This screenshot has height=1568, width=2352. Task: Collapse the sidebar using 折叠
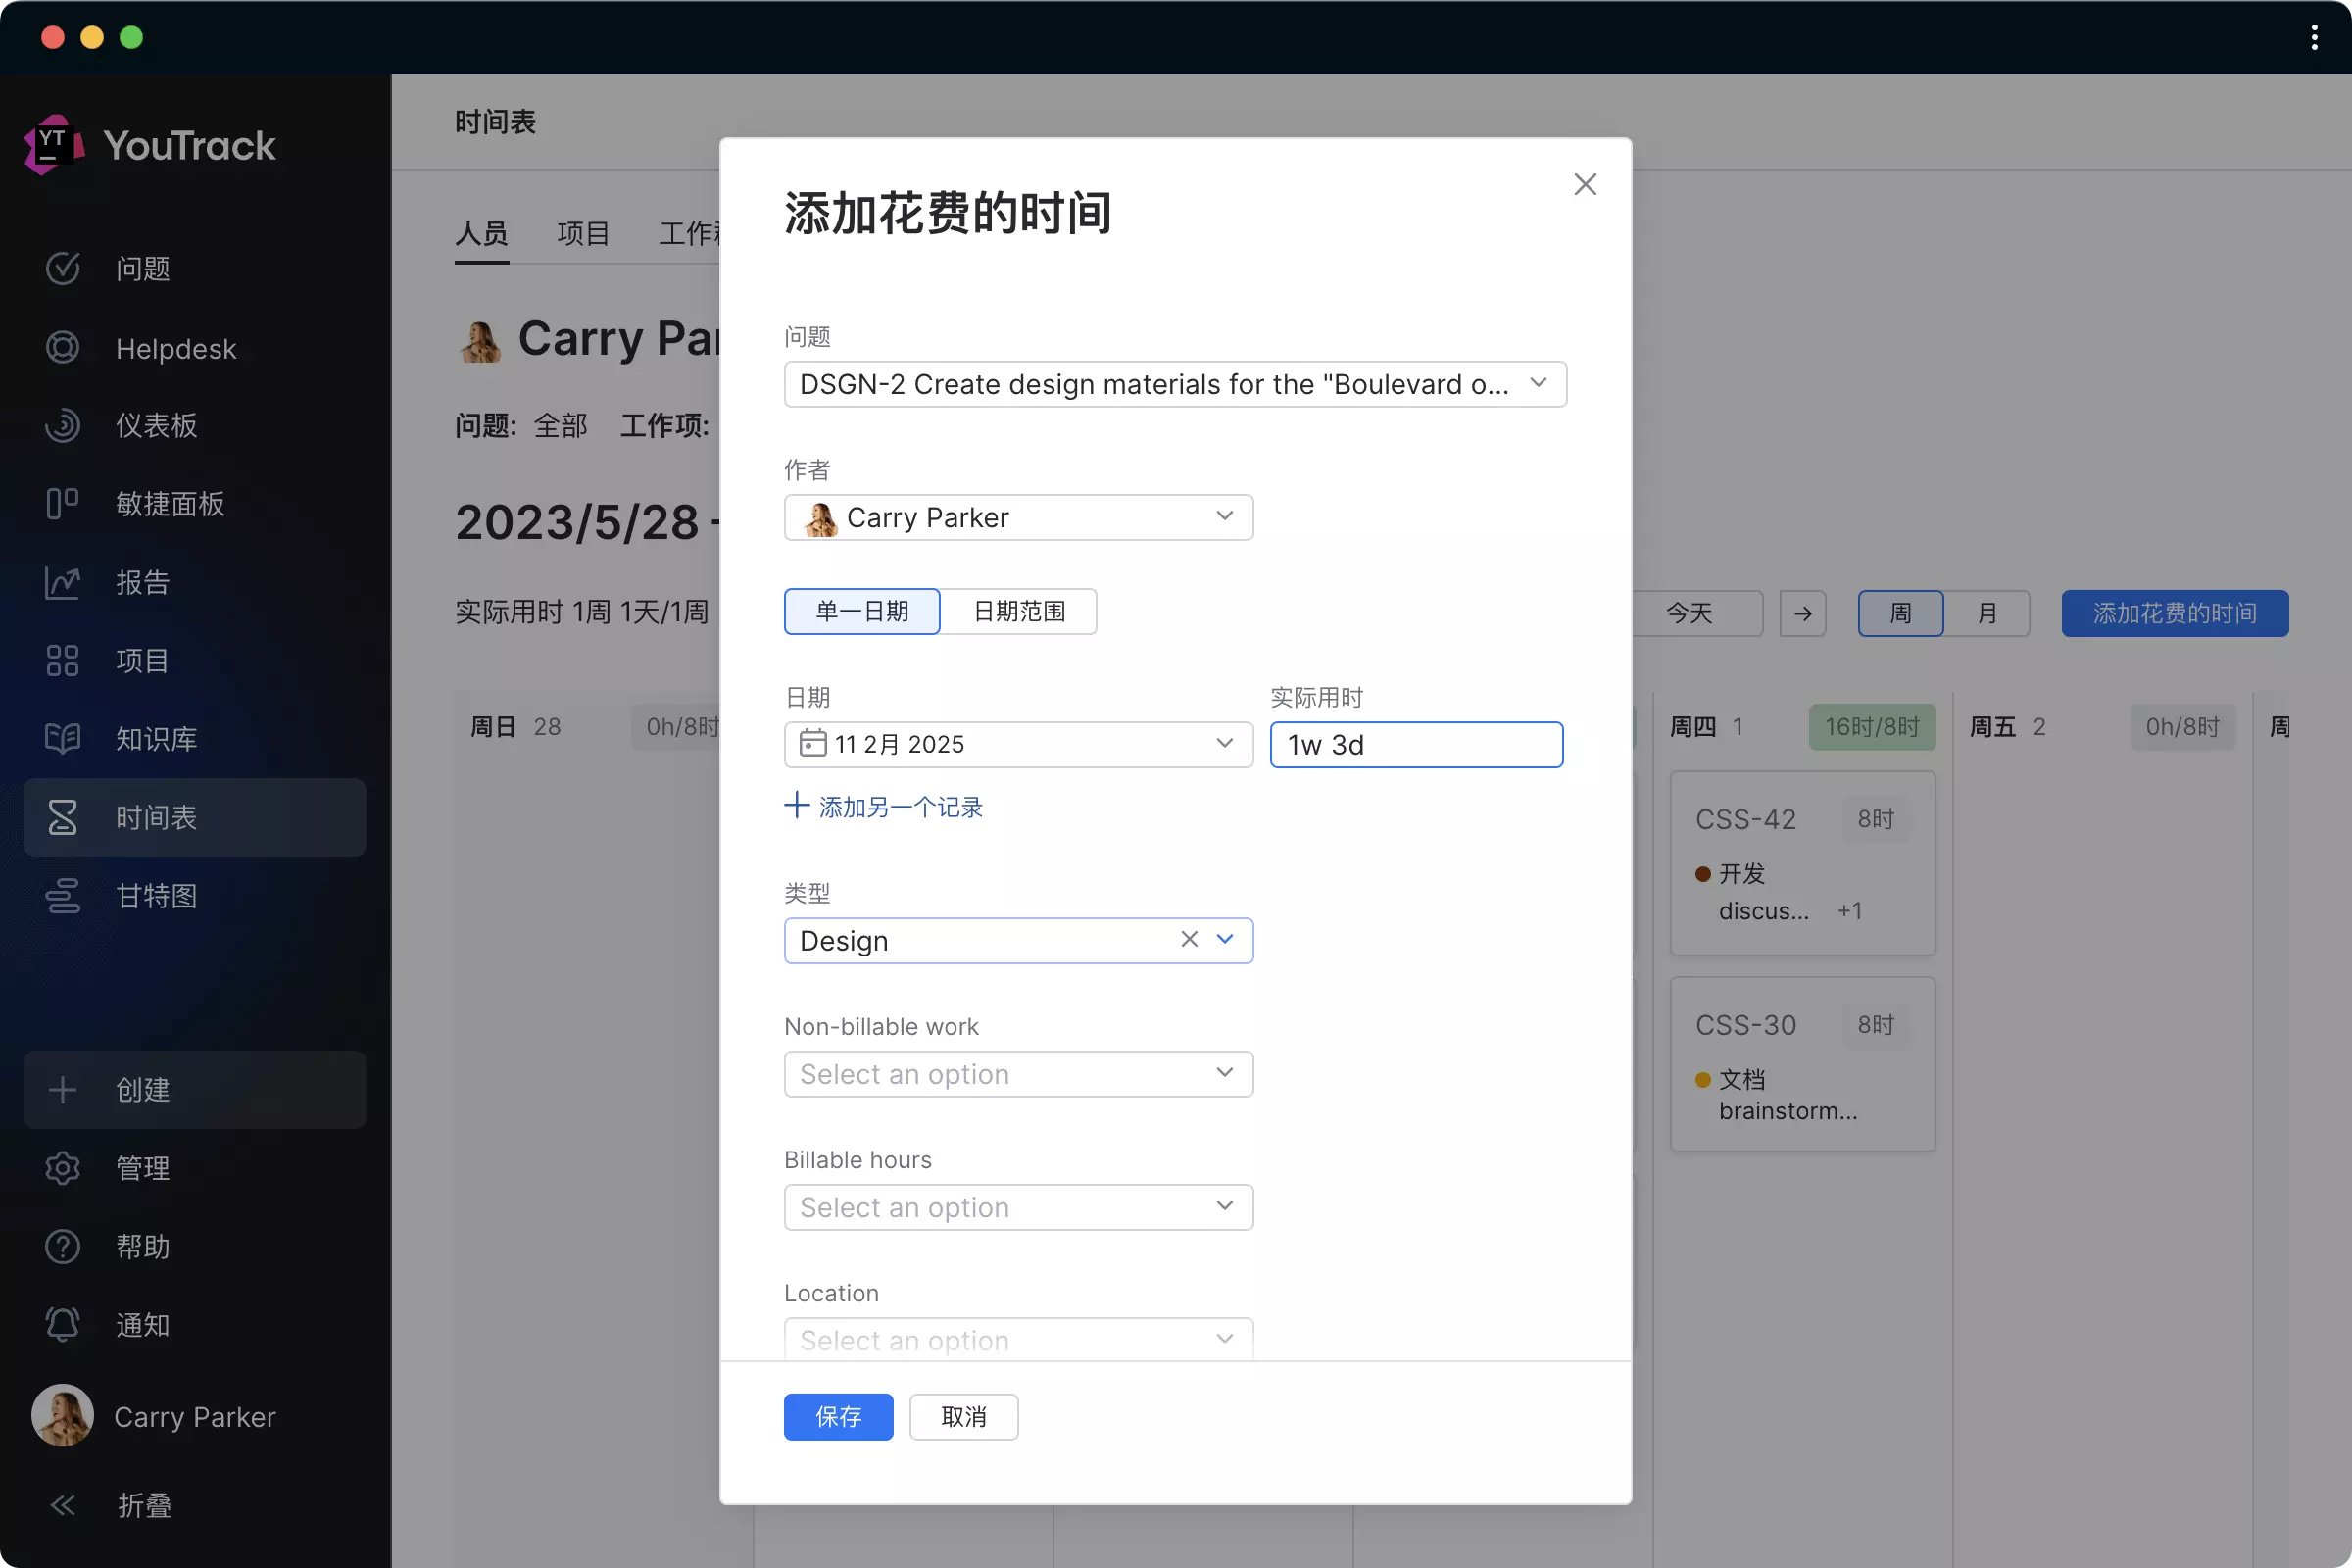144,1505
